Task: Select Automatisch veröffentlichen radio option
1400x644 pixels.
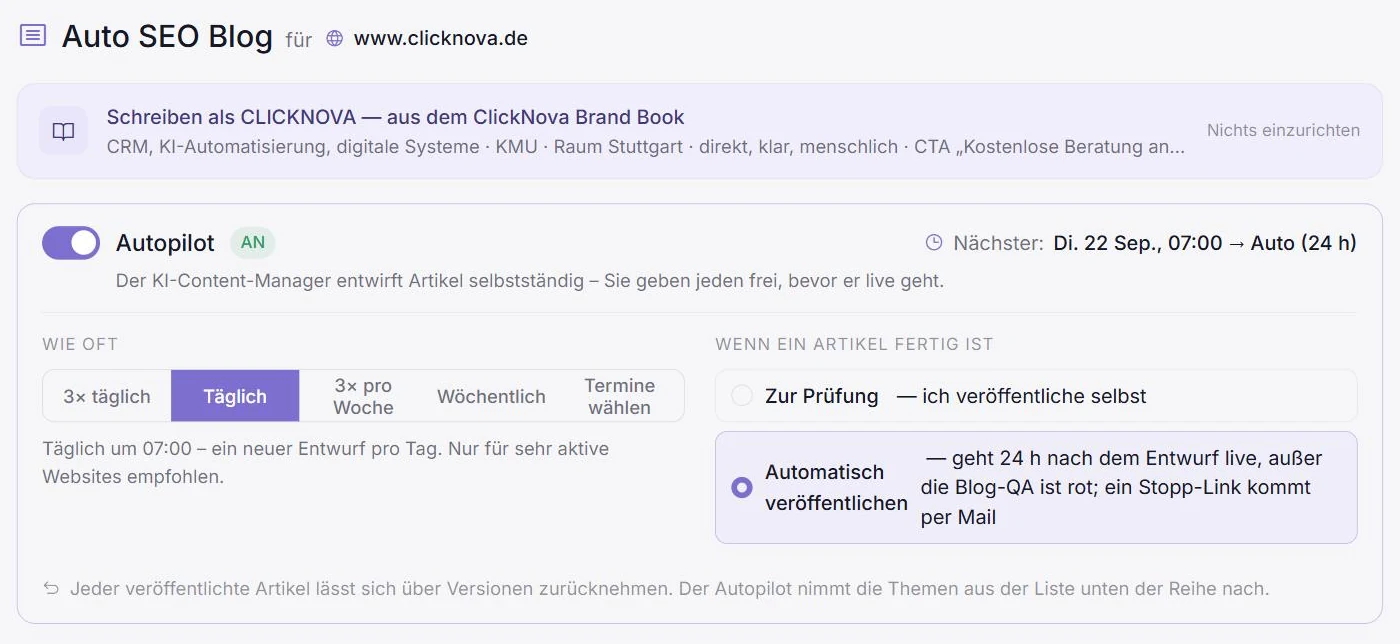Action: click(742, 488)
